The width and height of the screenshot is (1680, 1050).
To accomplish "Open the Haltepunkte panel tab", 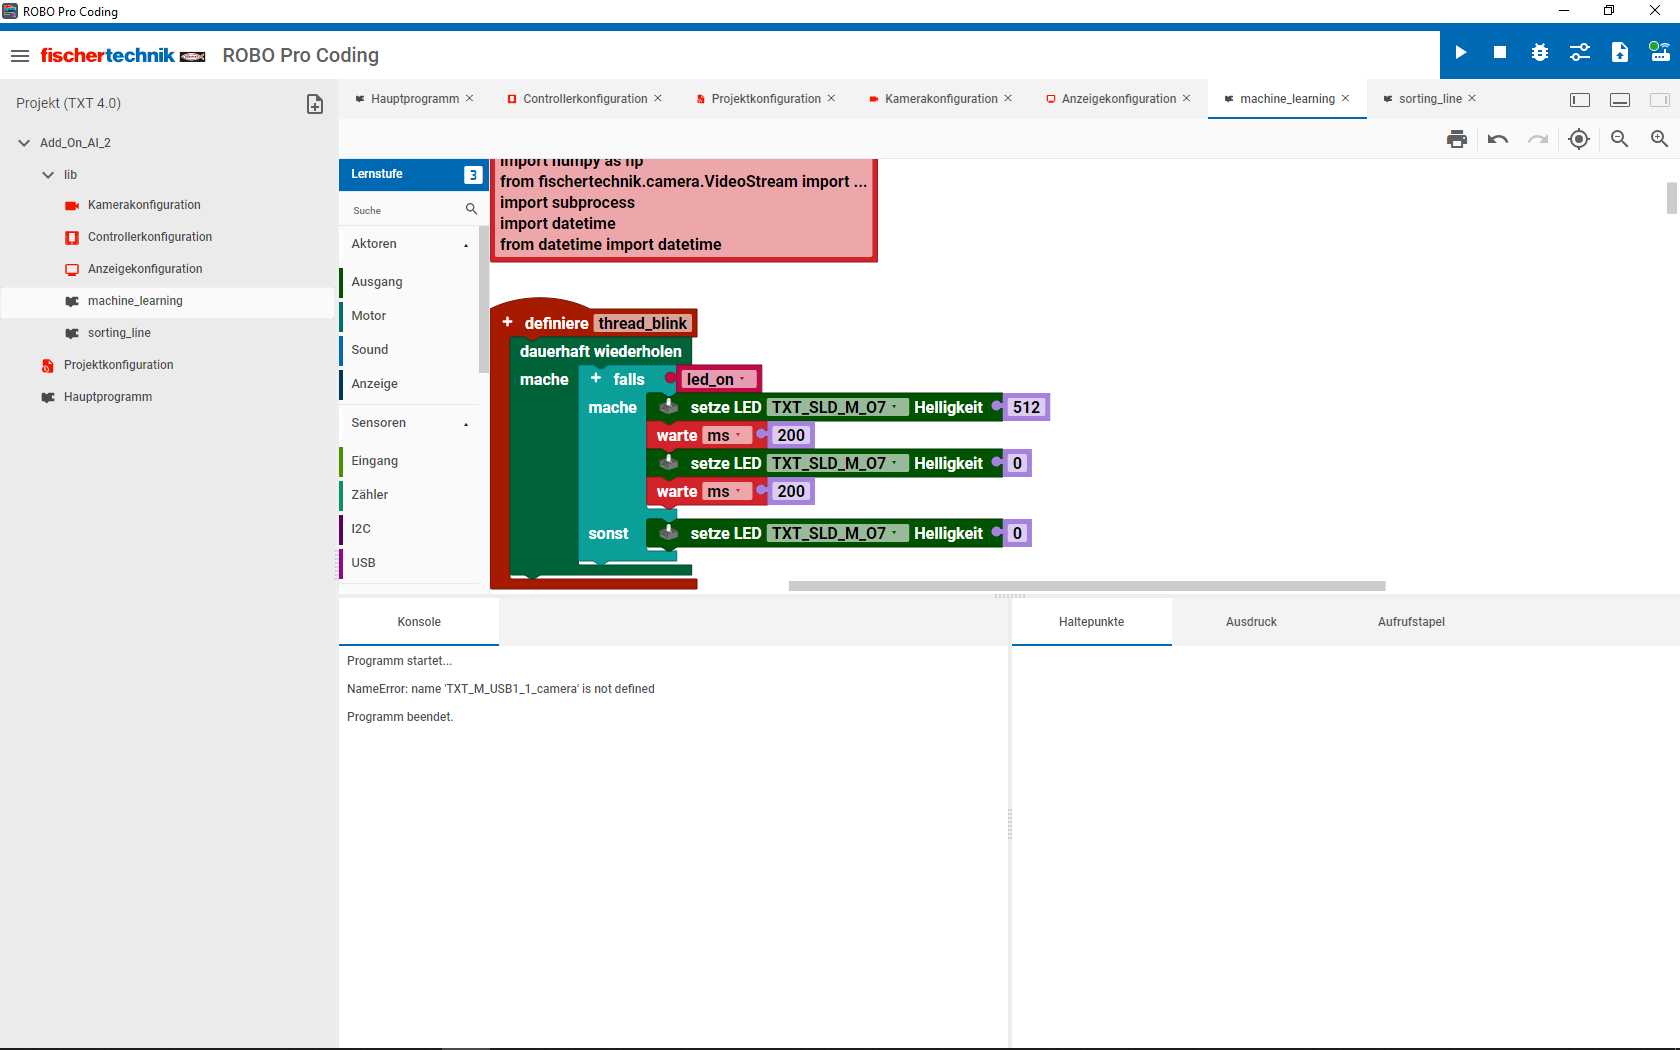I will coord(1092,622).
